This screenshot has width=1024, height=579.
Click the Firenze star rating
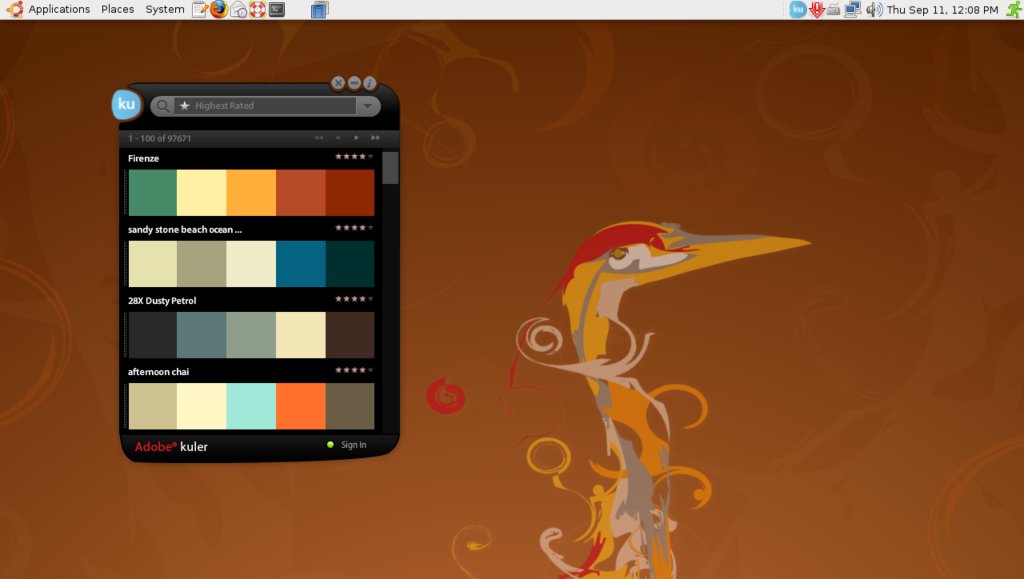[x=354, y=157]
